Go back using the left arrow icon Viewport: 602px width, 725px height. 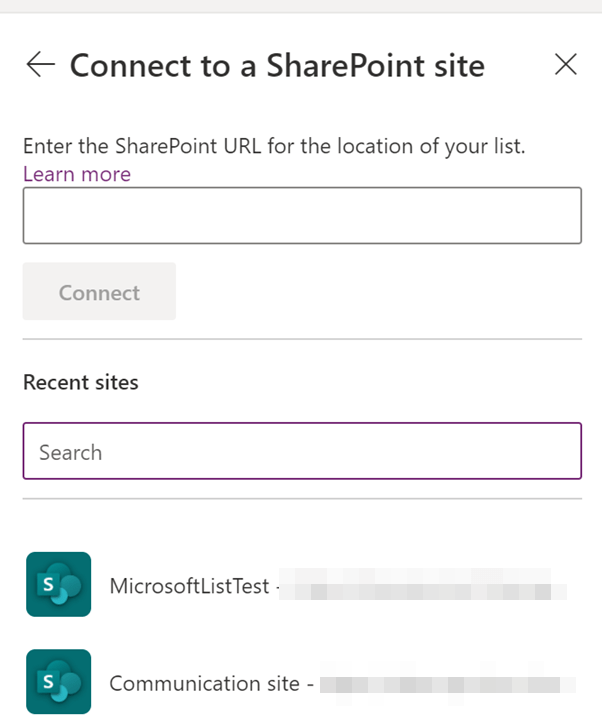pos(41,66)
